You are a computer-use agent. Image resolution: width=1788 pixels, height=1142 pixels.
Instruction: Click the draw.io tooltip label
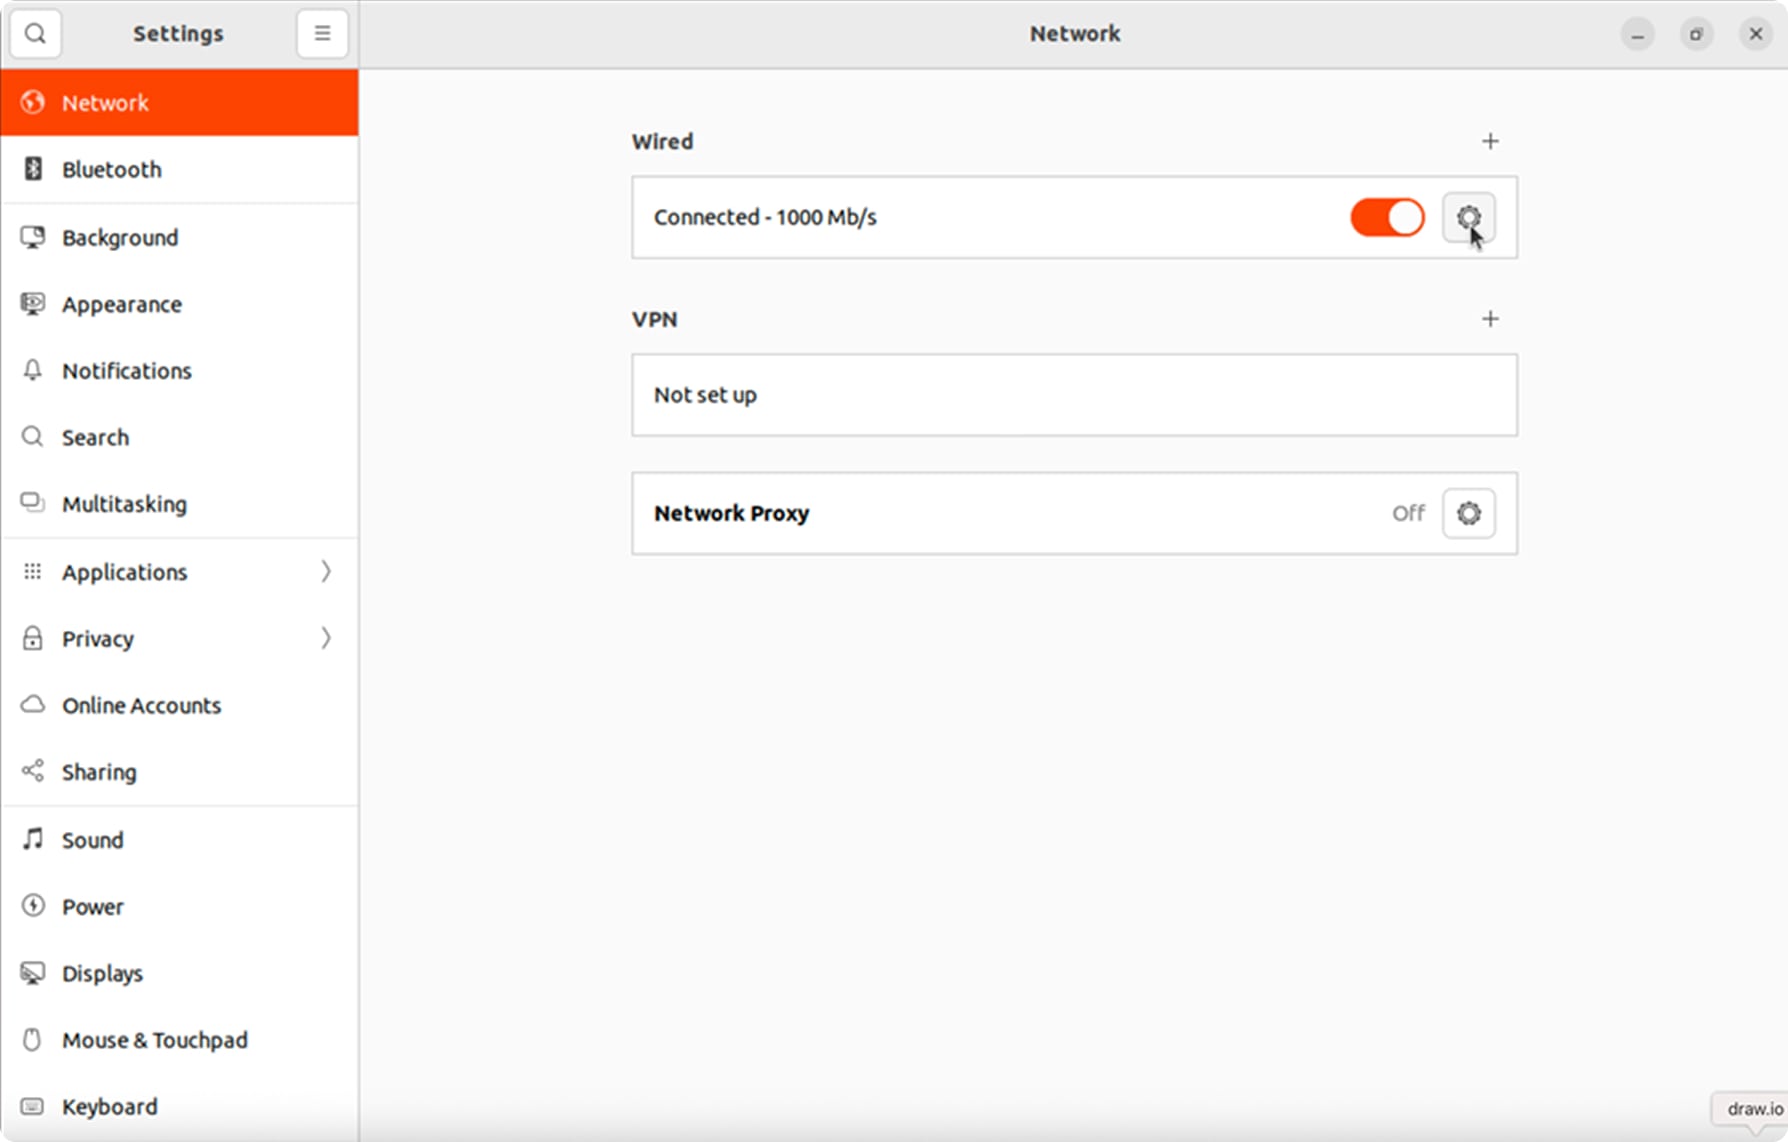pyautogui.click(x=1754, y=1109)
